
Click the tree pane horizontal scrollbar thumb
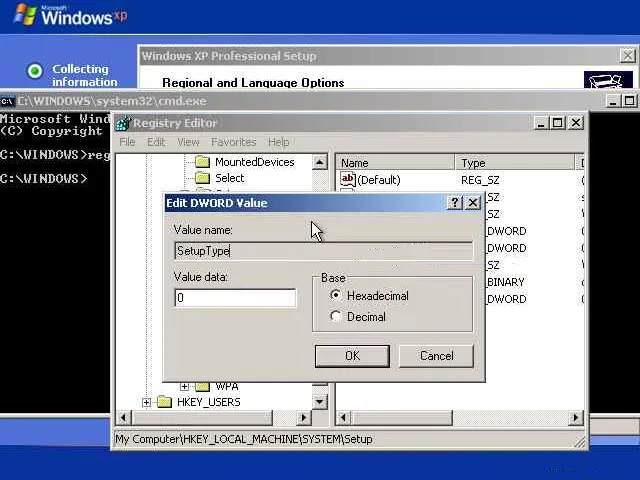tap(202, 418)
